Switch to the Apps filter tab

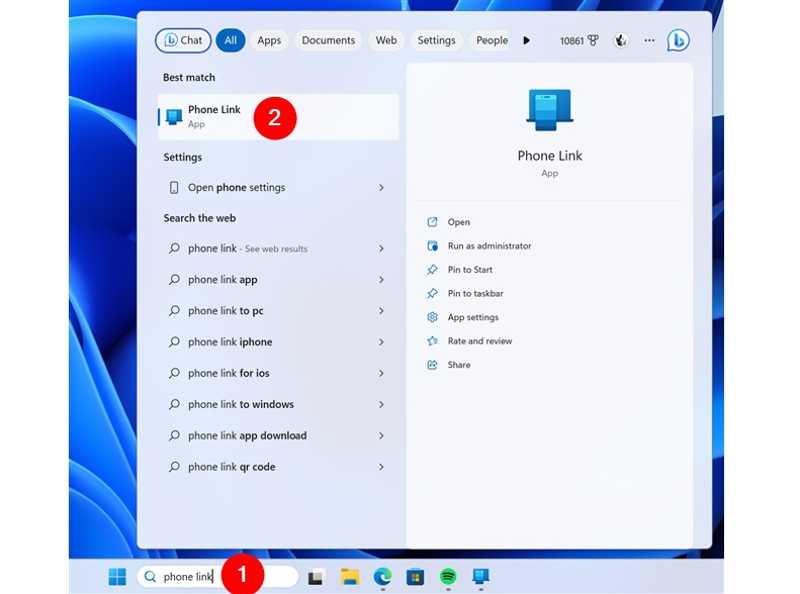click(268, 40)
